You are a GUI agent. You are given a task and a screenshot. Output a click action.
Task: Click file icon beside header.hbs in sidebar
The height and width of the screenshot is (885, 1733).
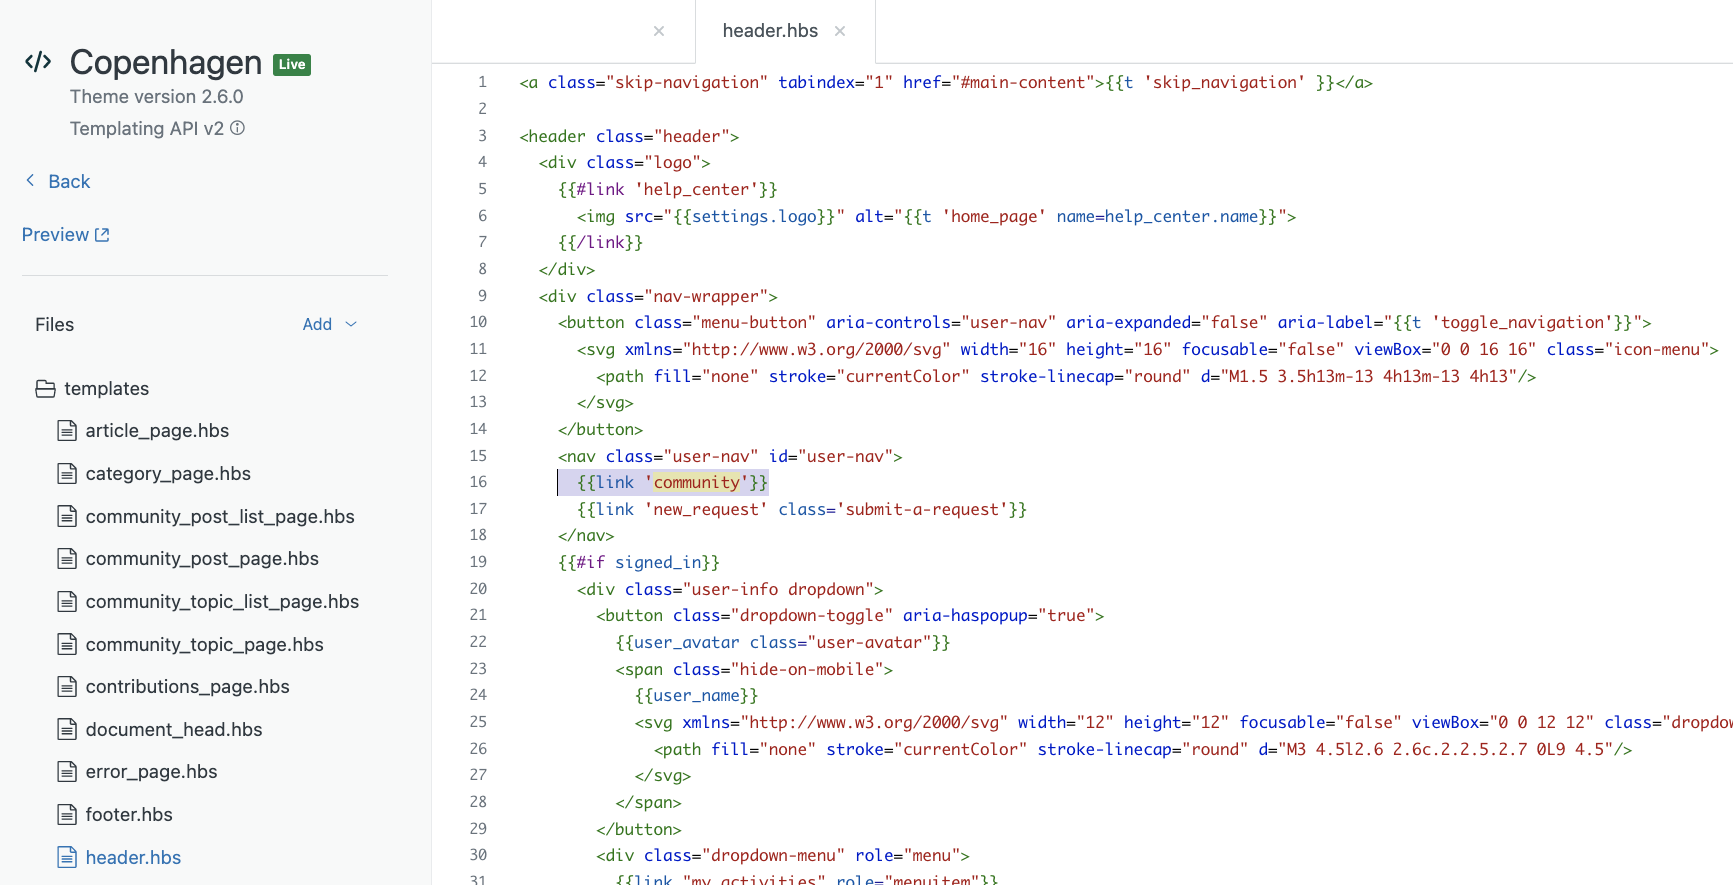pyautogui.click(x=67, y=857)
